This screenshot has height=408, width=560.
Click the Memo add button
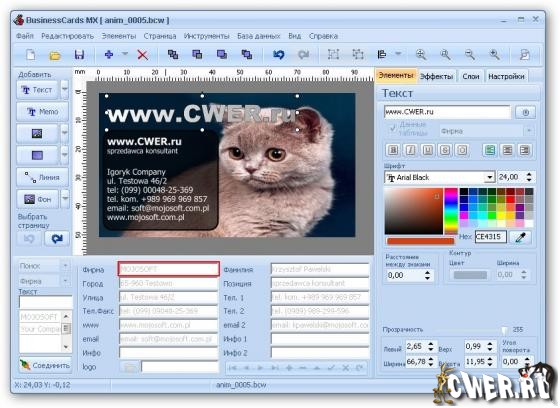pyautogui.click(x=42, y=112)
